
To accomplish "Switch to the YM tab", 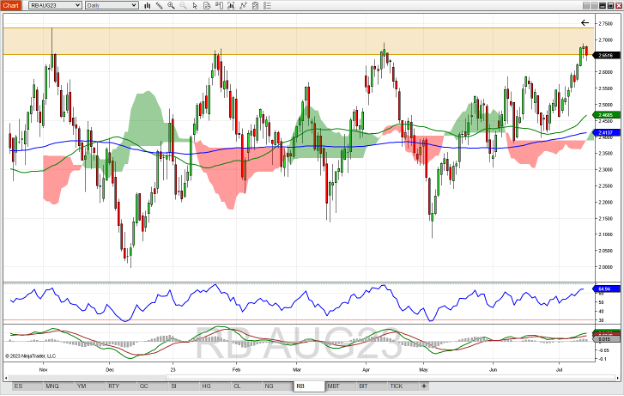I will pos(90,386).
